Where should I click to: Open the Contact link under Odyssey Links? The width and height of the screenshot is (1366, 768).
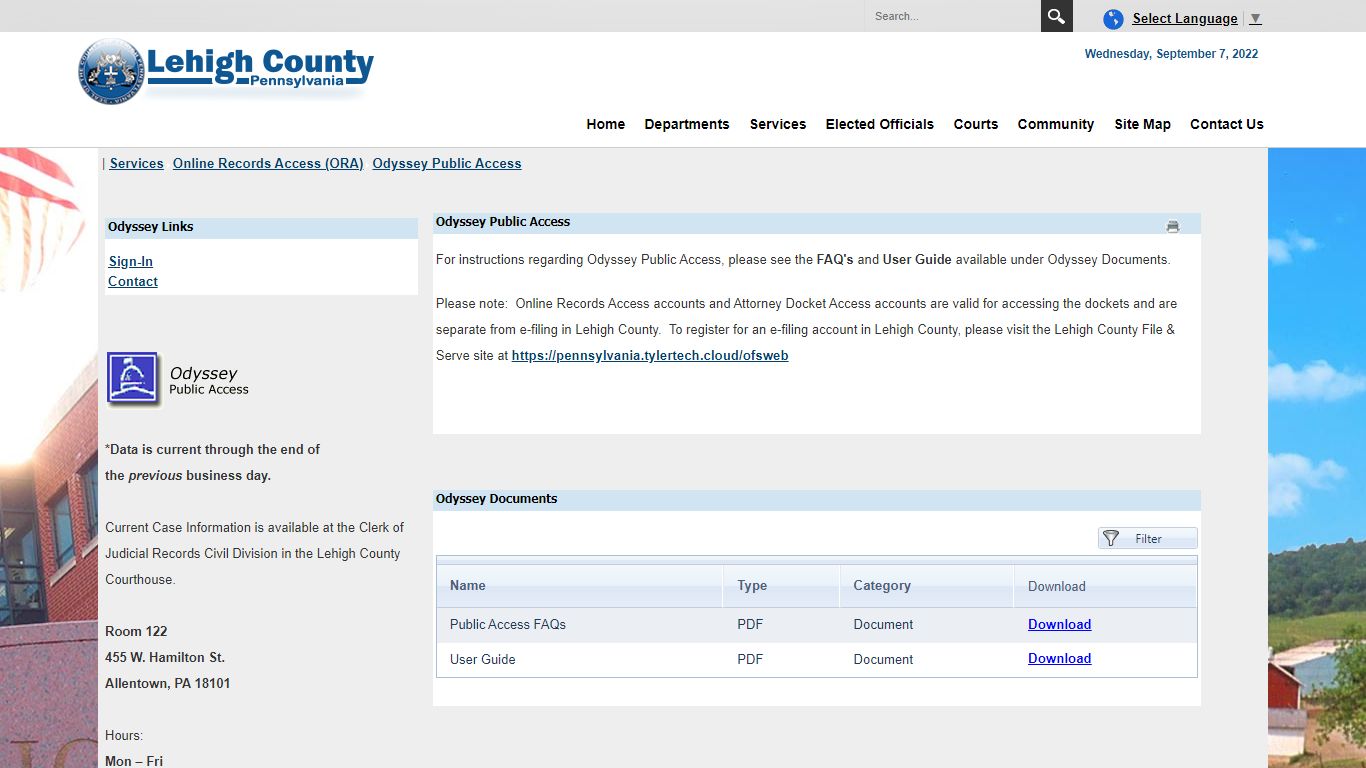tap(133, 281)
